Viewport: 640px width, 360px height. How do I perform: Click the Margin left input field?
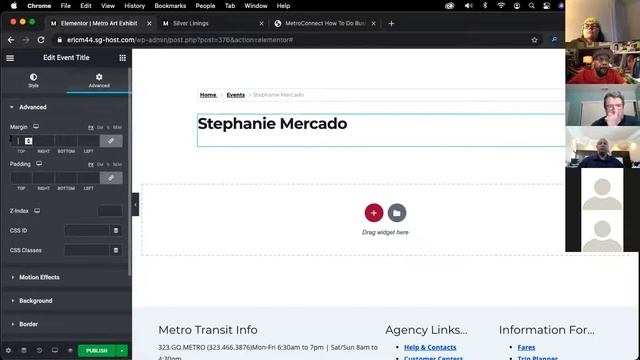pos(88,141)
